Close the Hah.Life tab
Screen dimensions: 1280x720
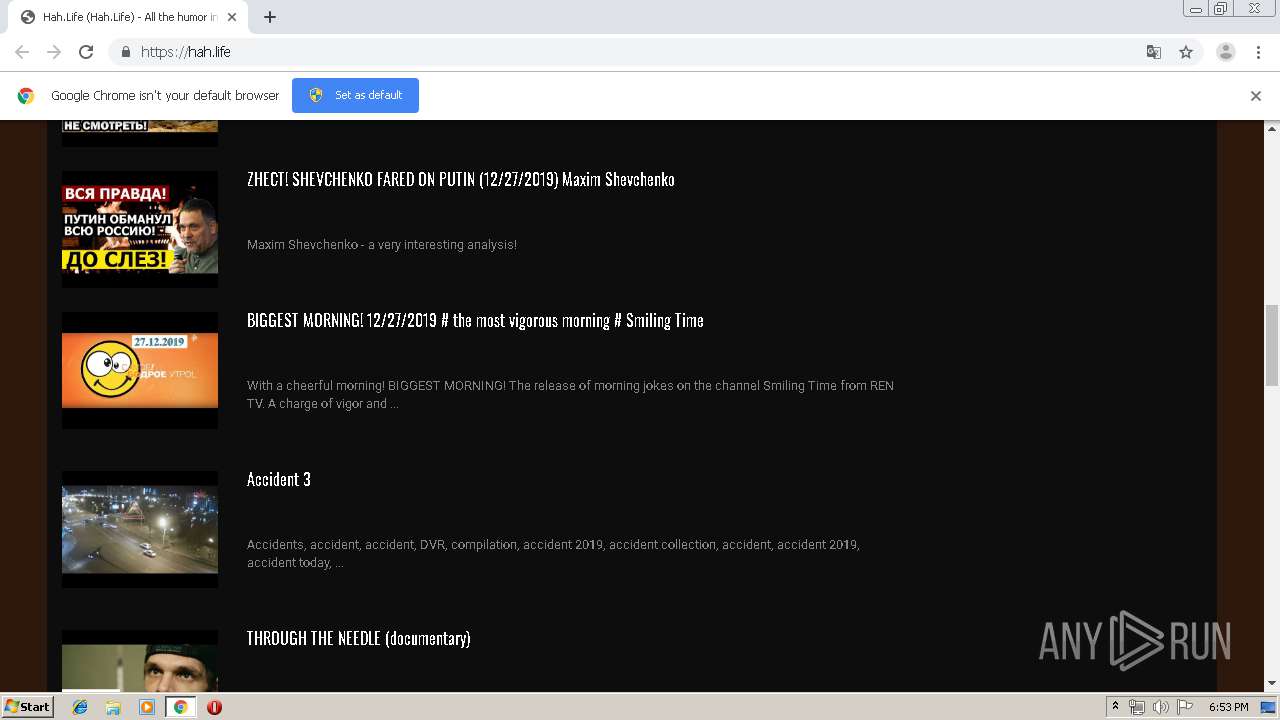click(x=233, y=17)
